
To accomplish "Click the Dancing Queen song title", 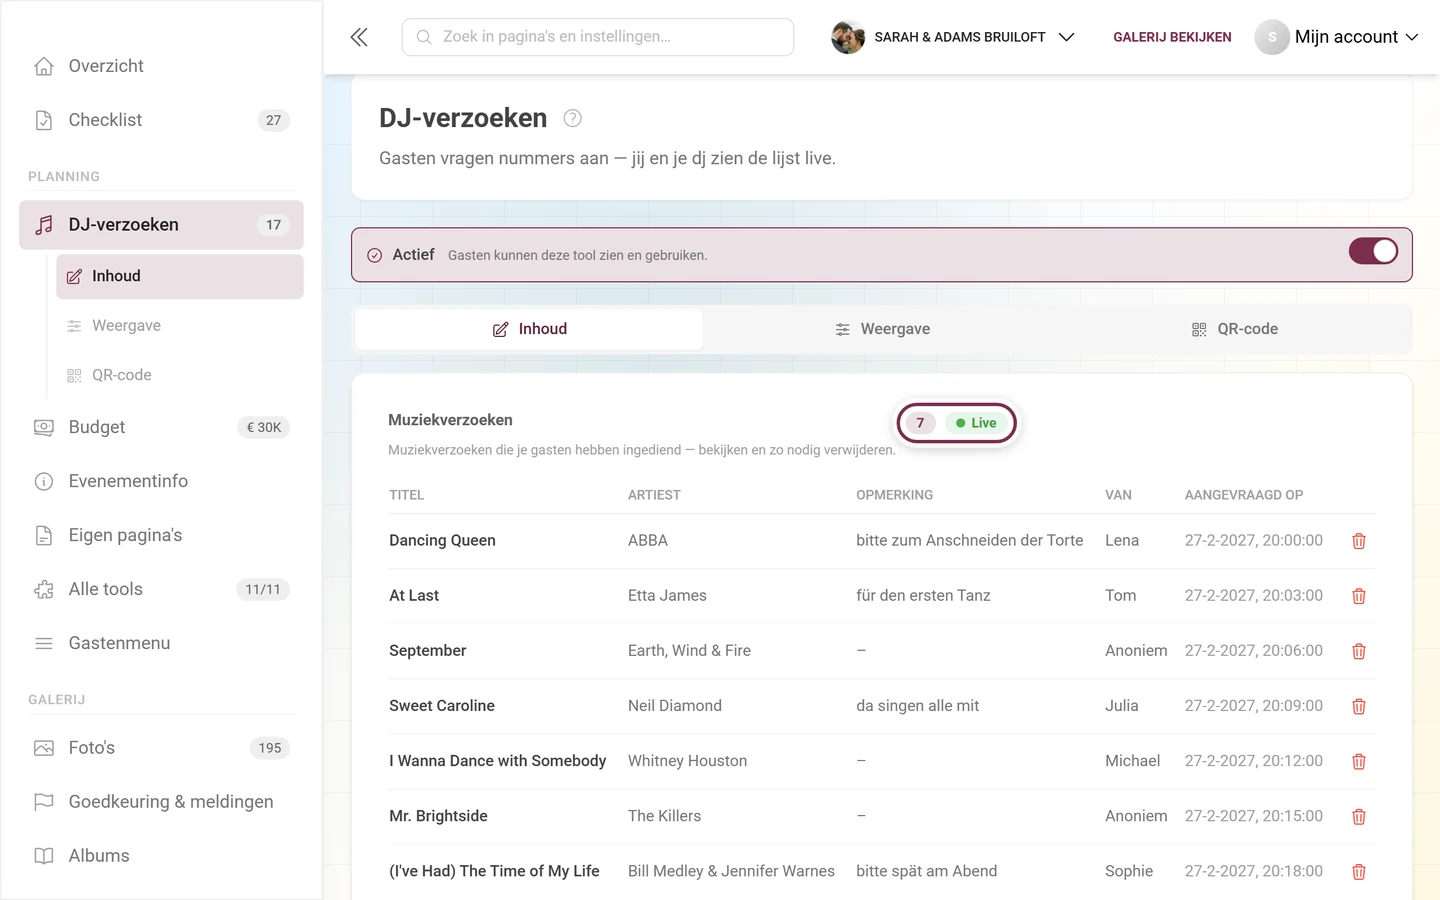I will tap(442, 541).
